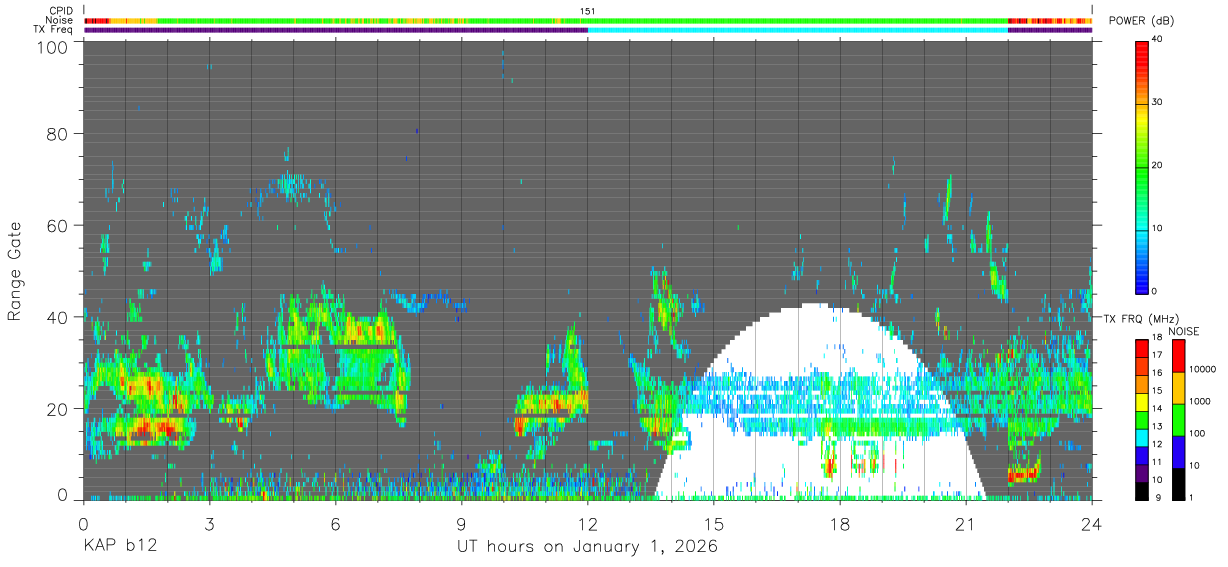
Task: Click power legend value 0
Action: coord(1156,291)
